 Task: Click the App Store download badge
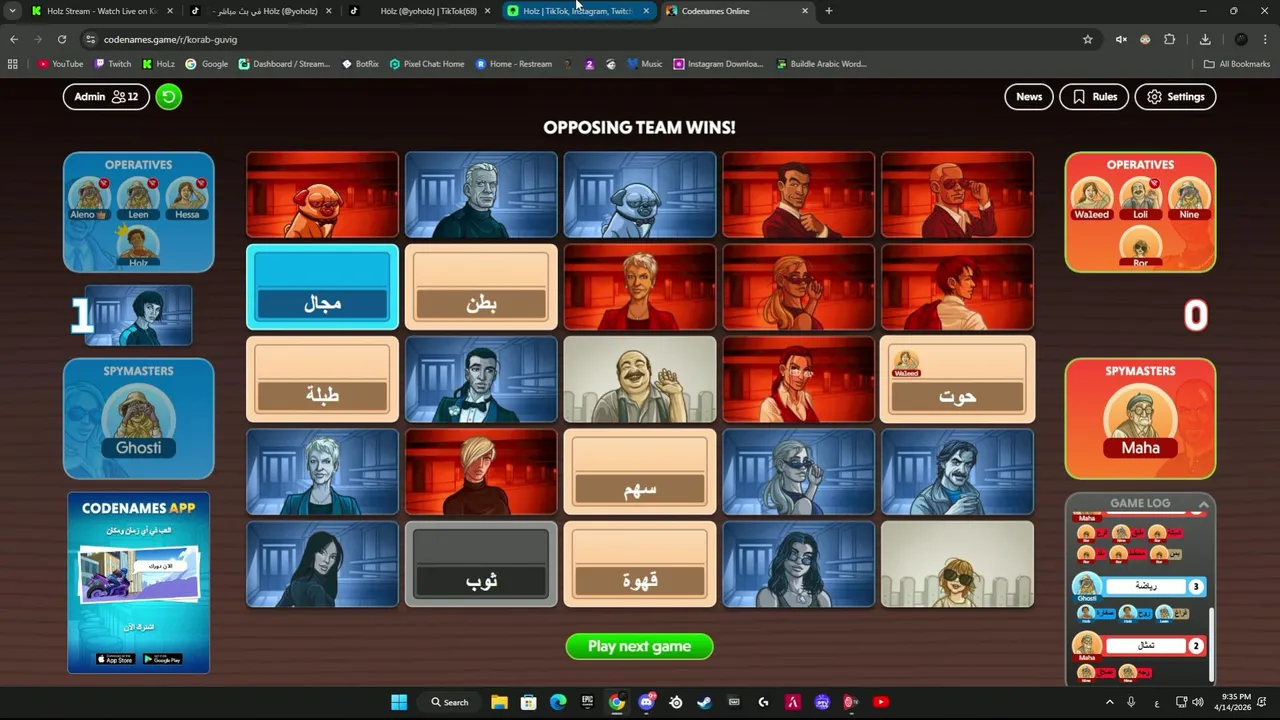(115, 659)
